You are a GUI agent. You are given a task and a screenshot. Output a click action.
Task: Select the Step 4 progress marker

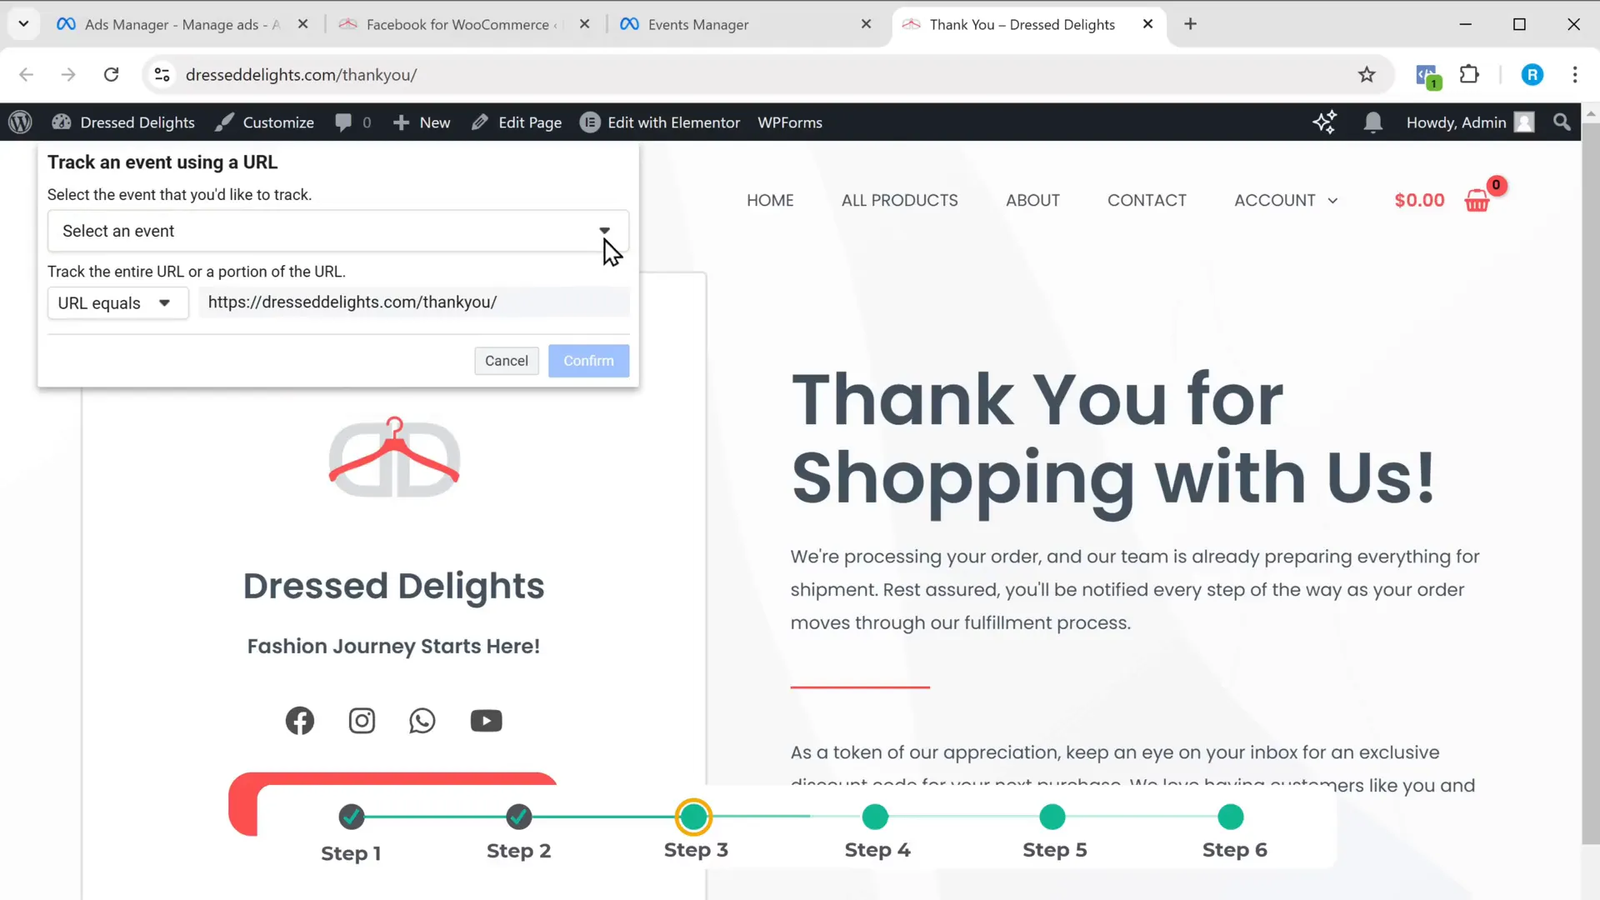point(875,816)
